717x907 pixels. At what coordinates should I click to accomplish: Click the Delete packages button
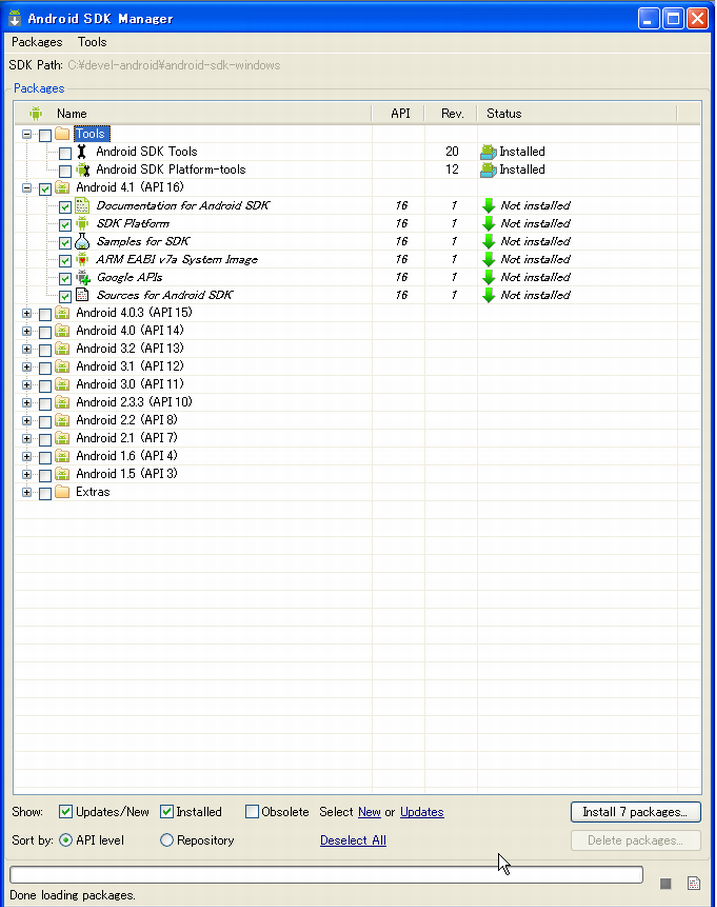click(635, 840)
